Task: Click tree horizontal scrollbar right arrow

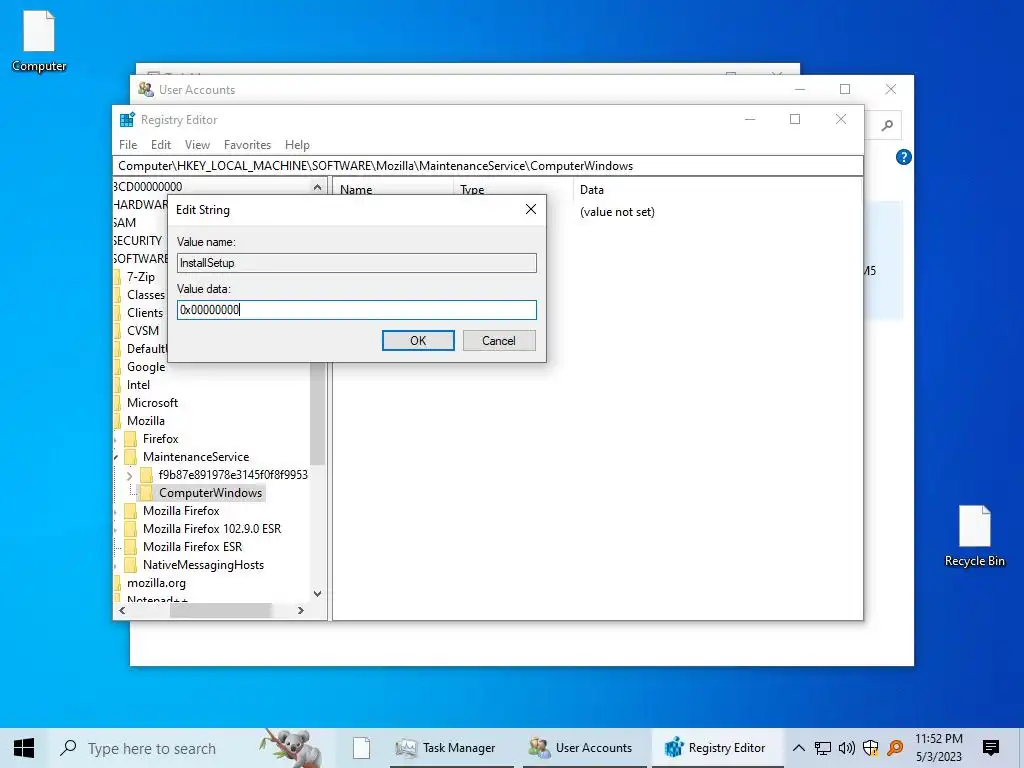Action: 300,611
